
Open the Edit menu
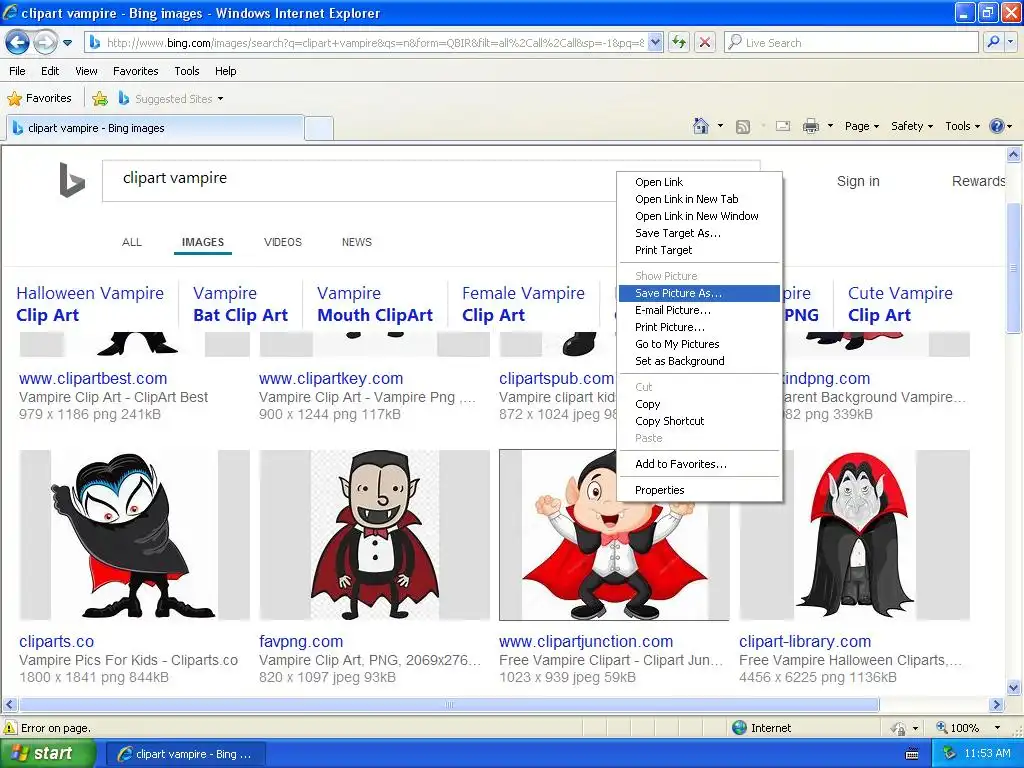[50, 71]
